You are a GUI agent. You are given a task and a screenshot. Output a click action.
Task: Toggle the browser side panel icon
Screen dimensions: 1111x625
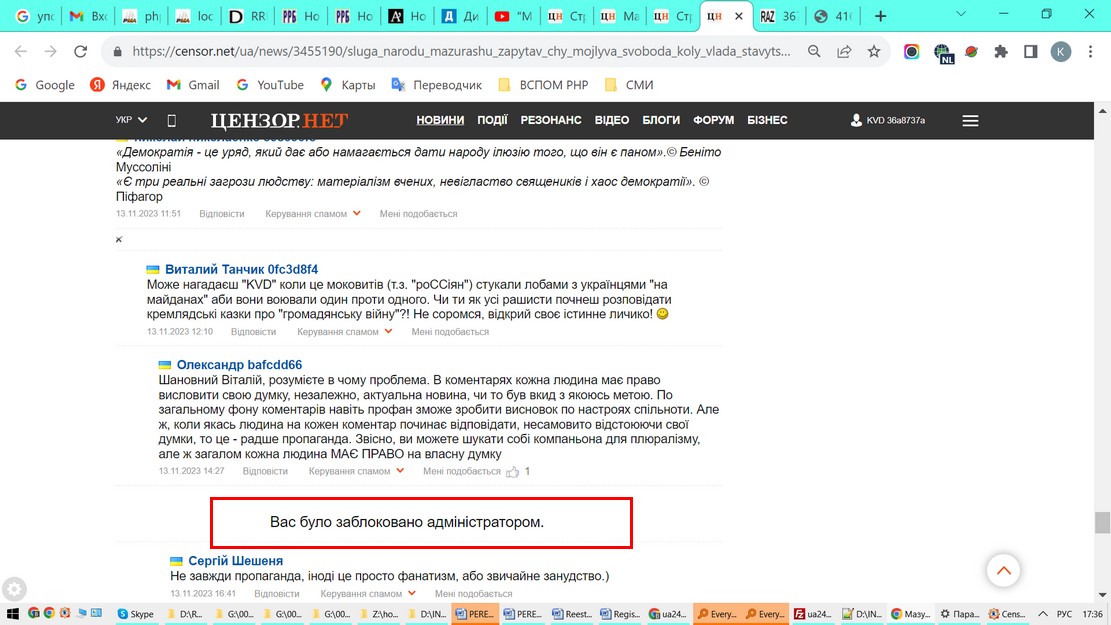pyautogui.click(x=1030, y=51)
